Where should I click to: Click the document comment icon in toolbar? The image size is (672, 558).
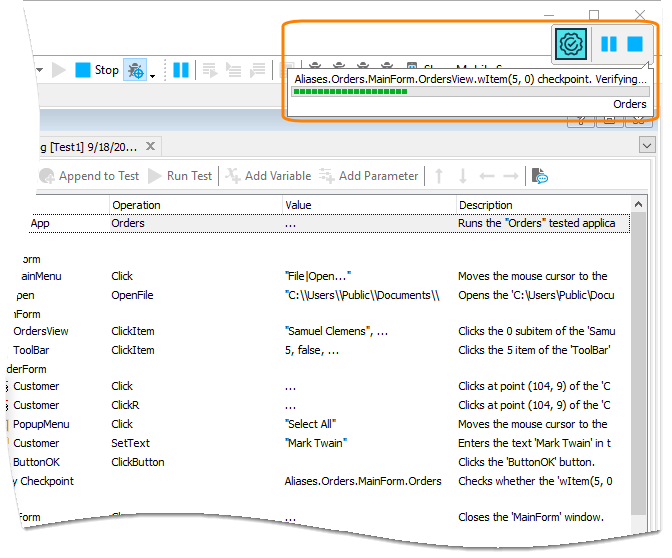click(540, 176)
